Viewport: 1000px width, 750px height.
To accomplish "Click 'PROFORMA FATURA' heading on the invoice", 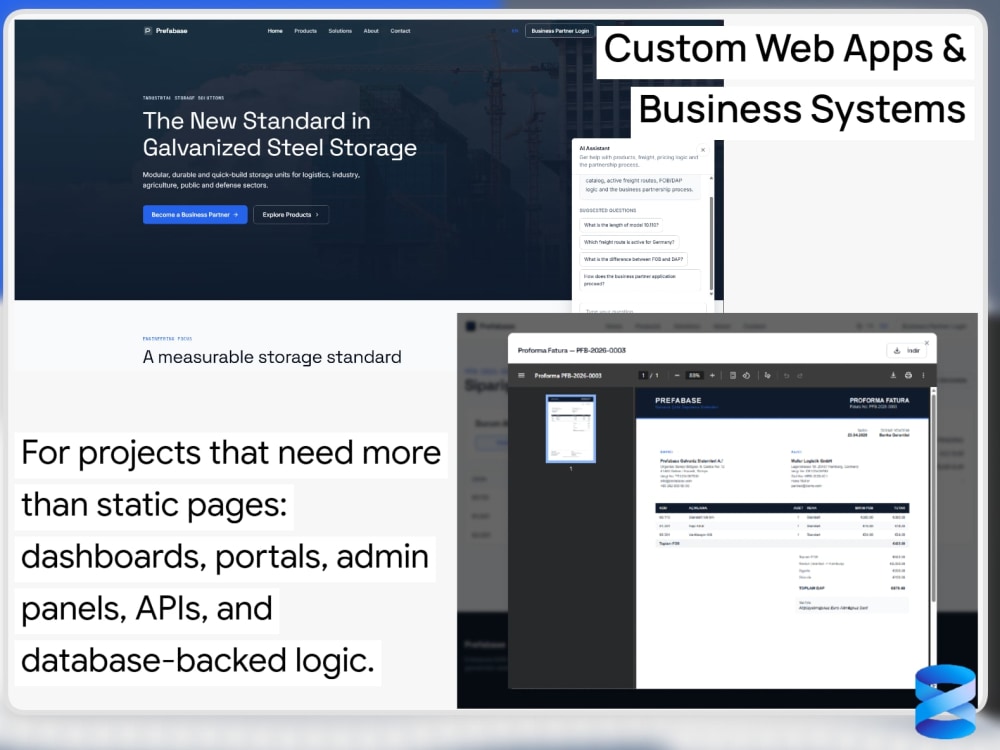I will pyautogui.click(x=879, y=400).
